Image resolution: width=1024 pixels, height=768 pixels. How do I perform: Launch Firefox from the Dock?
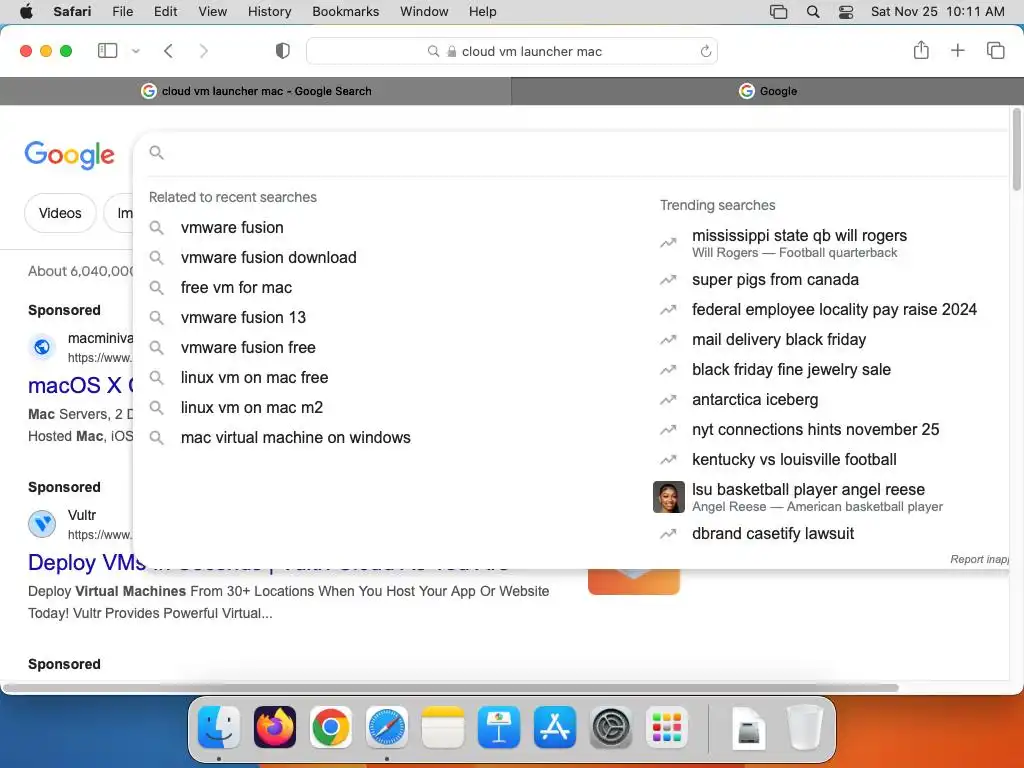274,727
